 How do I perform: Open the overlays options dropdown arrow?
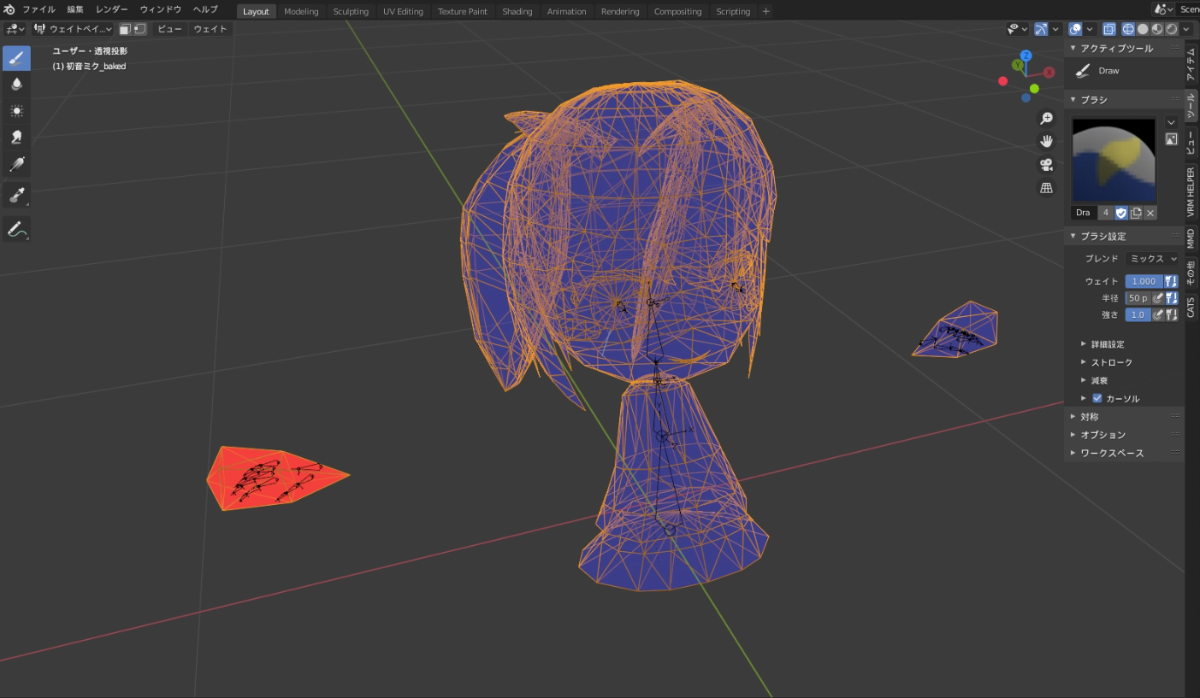coord(1090,29)
